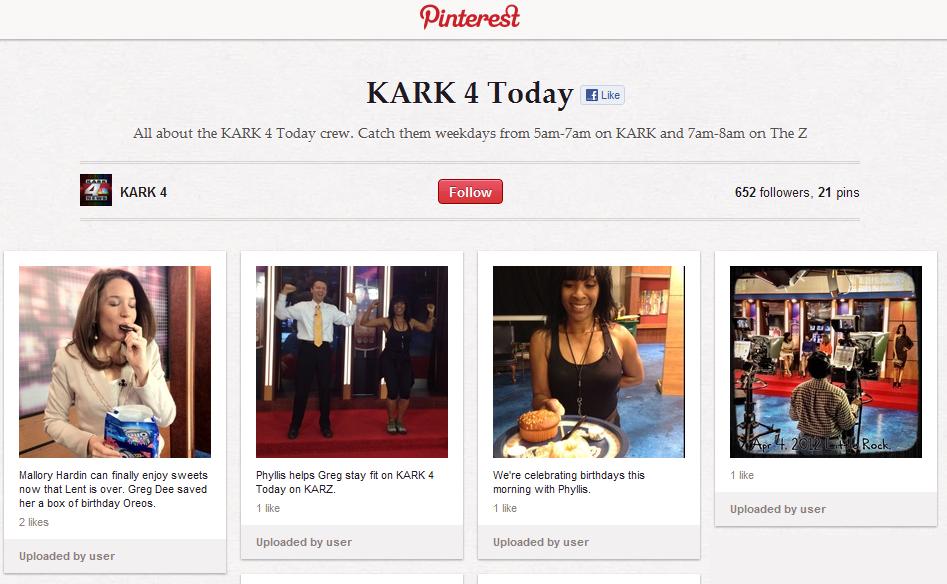Click the Facebook Like button
Viewport: 947px width, 584px height.
(x=602, y=95)
